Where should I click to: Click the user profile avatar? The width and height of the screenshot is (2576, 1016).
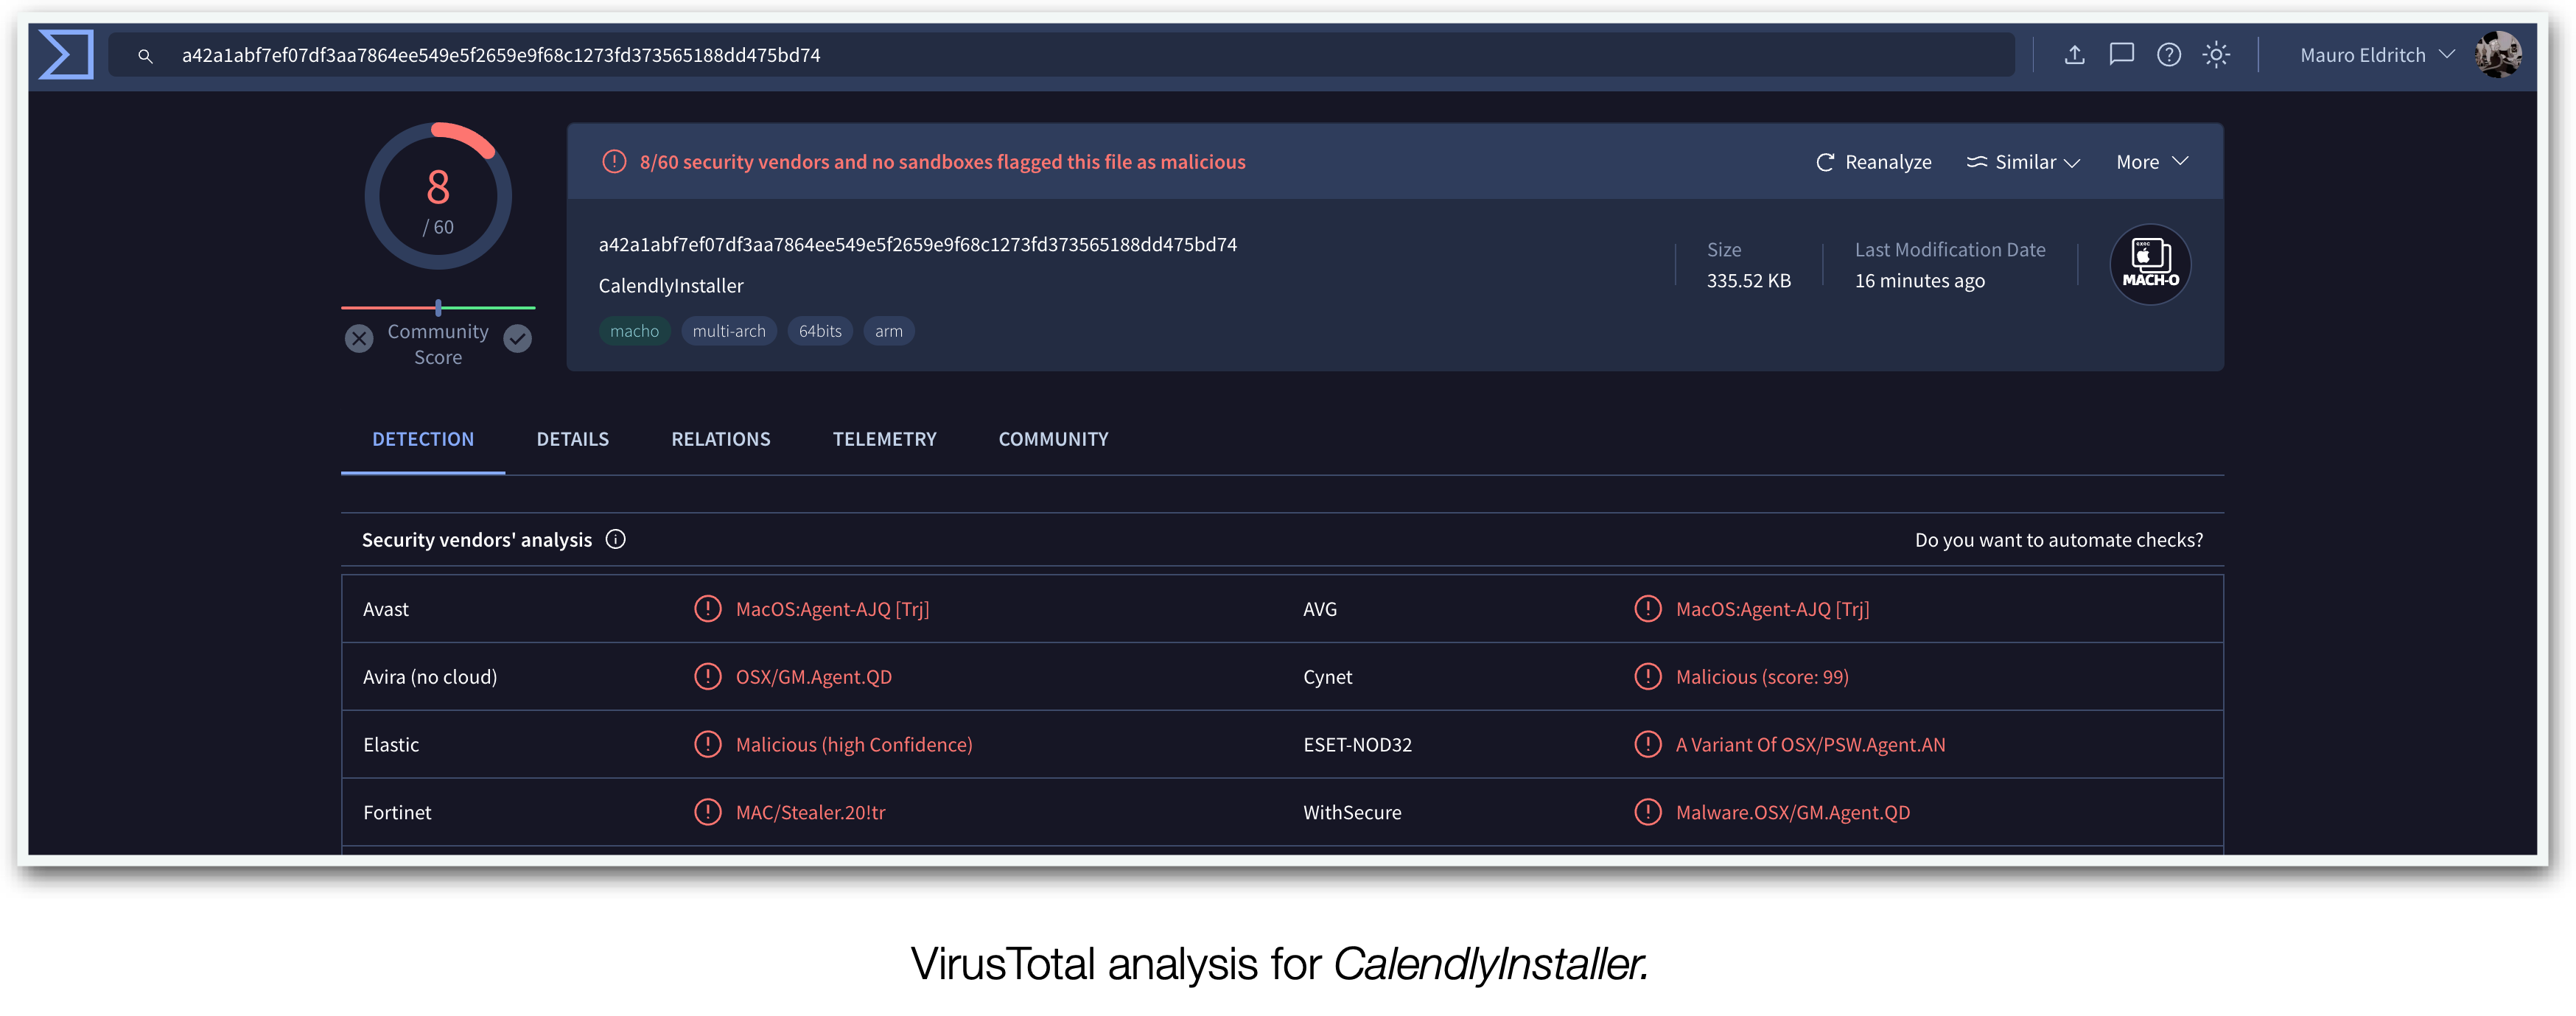(2498, 54)
